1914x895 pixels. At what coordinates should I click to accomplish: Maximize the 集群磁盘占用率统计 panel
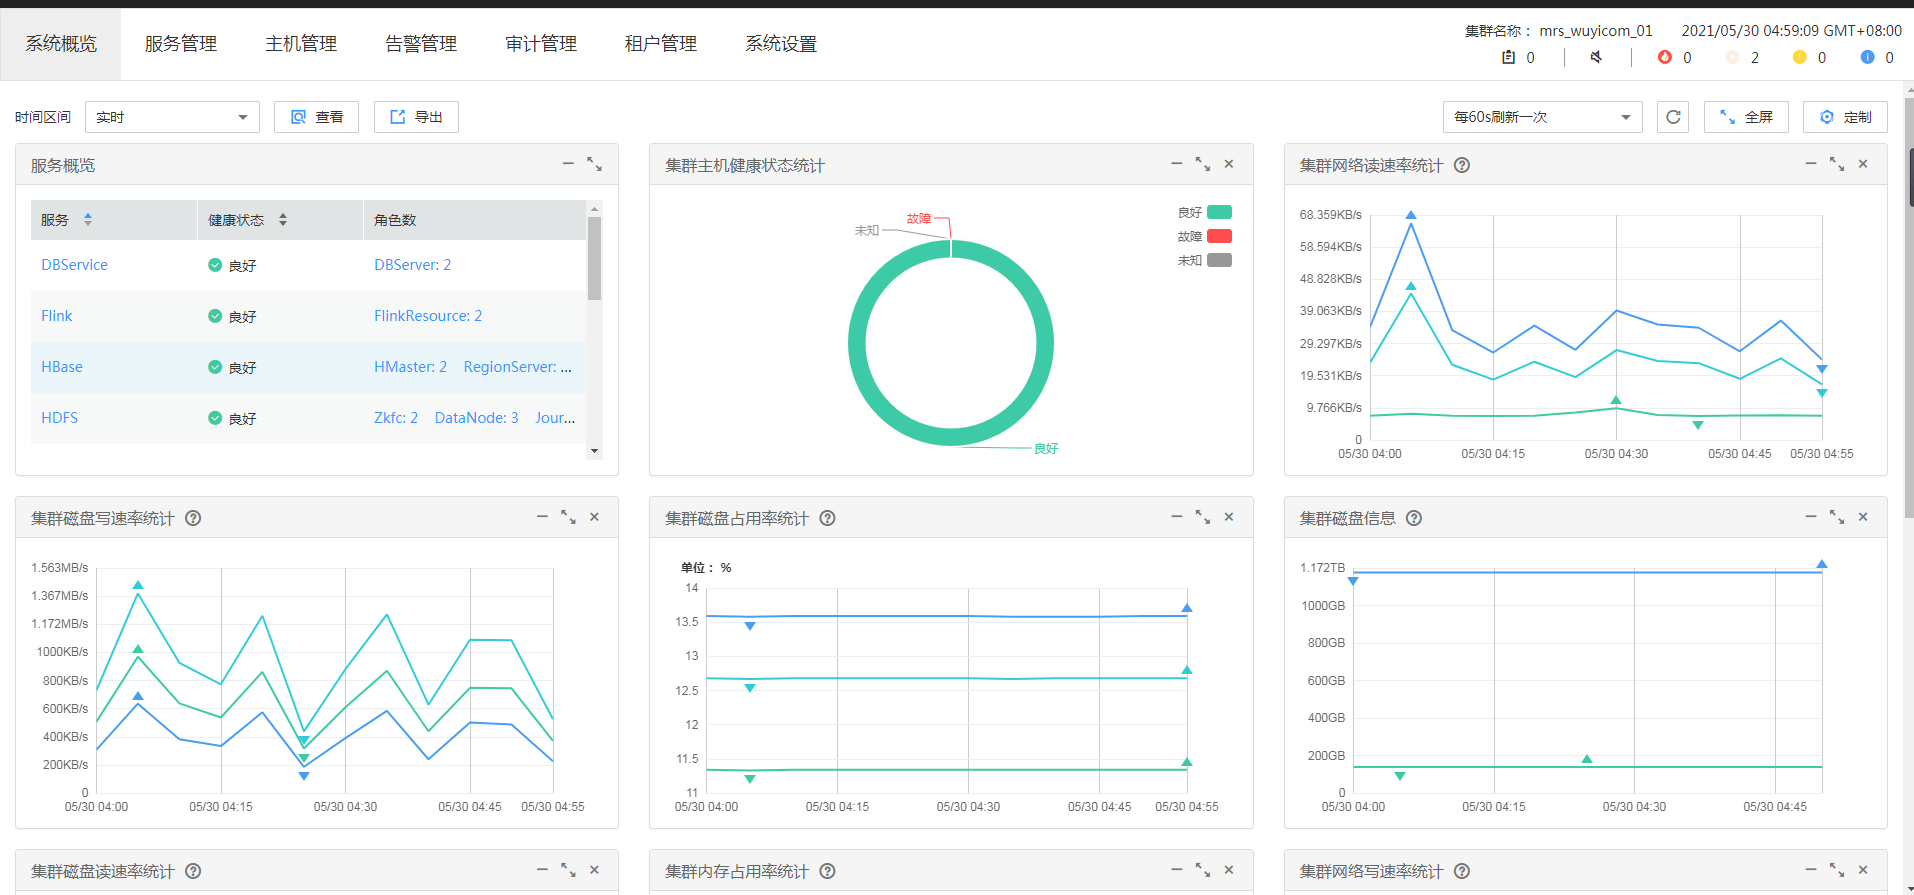click(x=1203, y=517)
